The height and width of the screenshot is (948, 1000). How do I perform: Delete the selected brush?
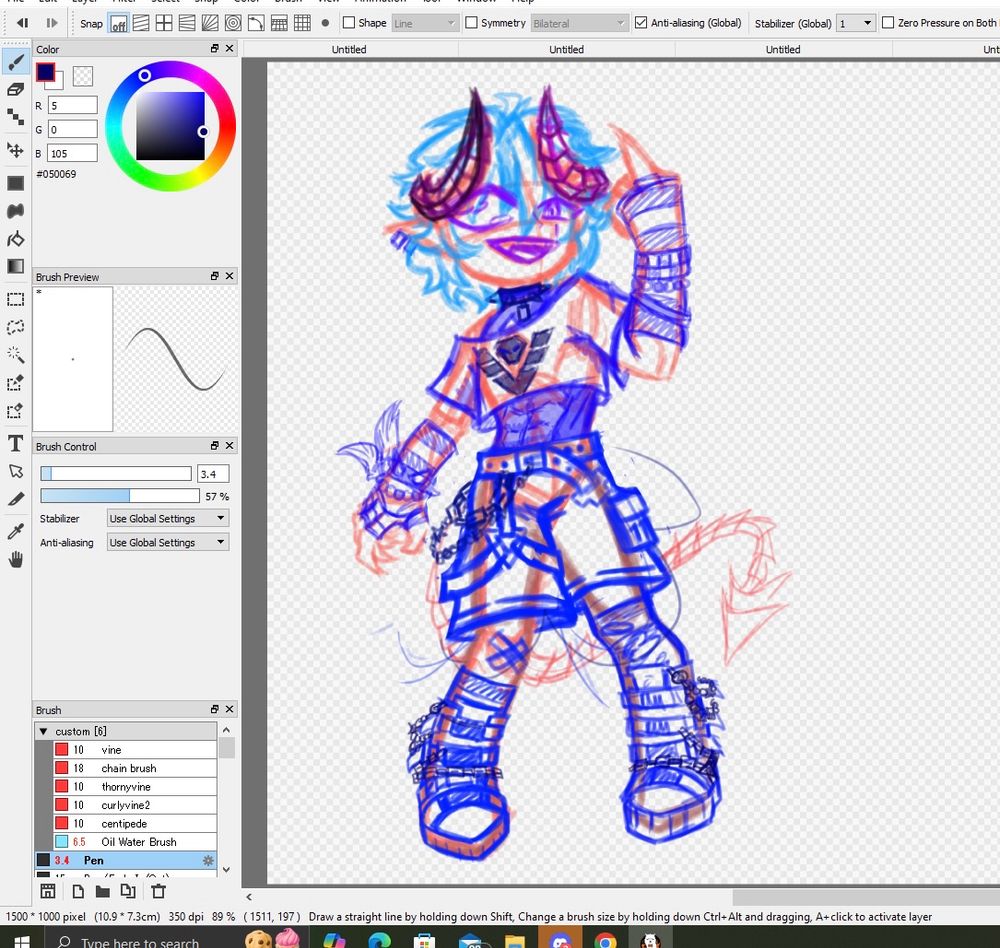tap(158, 892)
